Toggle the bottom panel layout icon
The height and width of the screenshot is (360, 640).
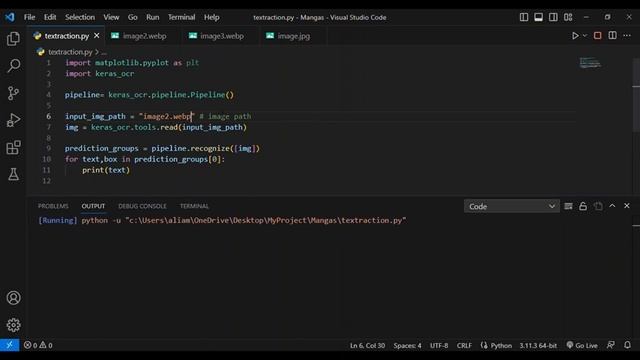538,17
